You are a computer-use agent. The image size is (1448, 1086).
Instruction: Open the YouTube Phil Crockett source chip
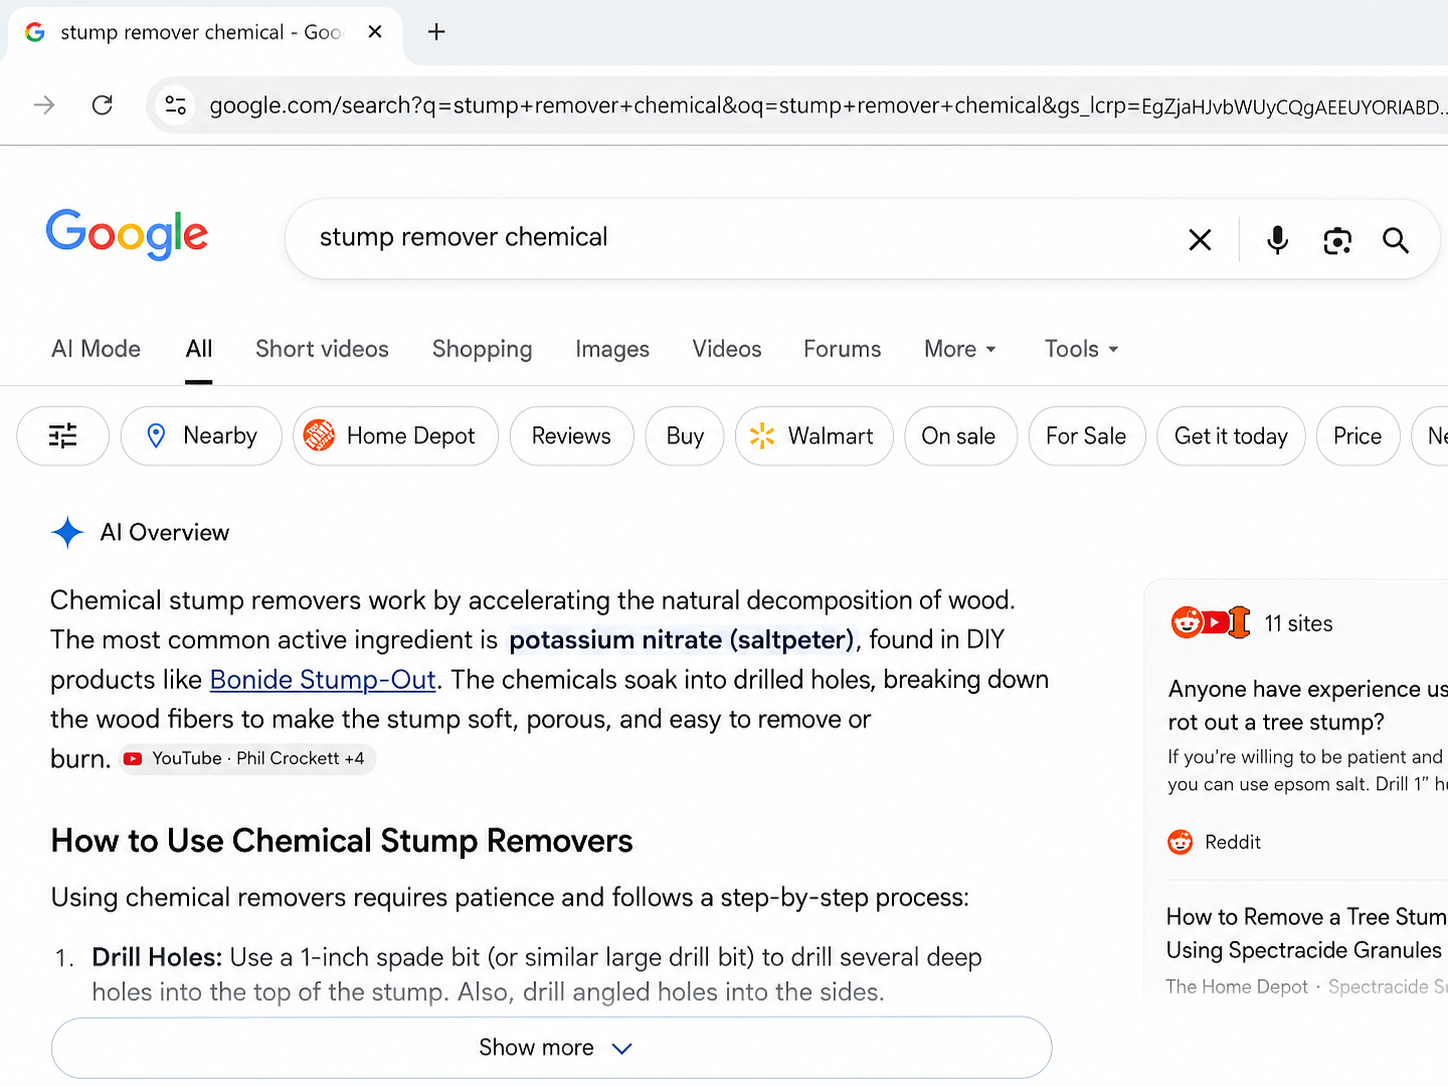[247, 759]
